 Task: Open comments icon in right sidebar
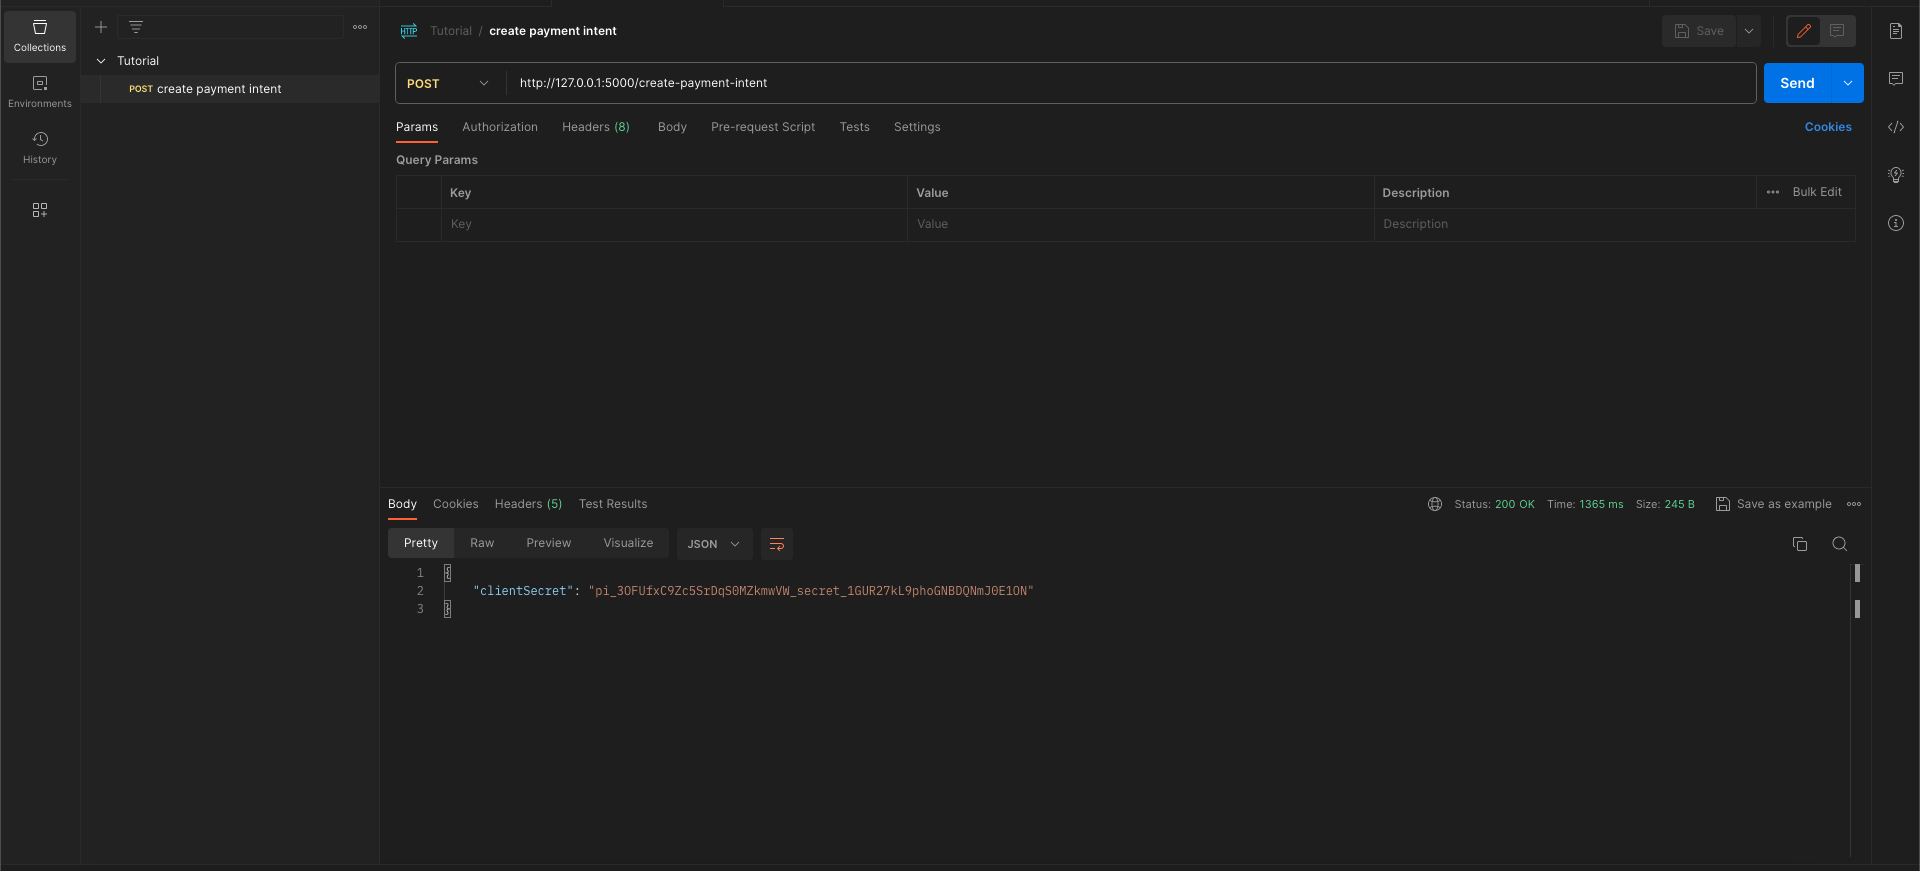1895,79
